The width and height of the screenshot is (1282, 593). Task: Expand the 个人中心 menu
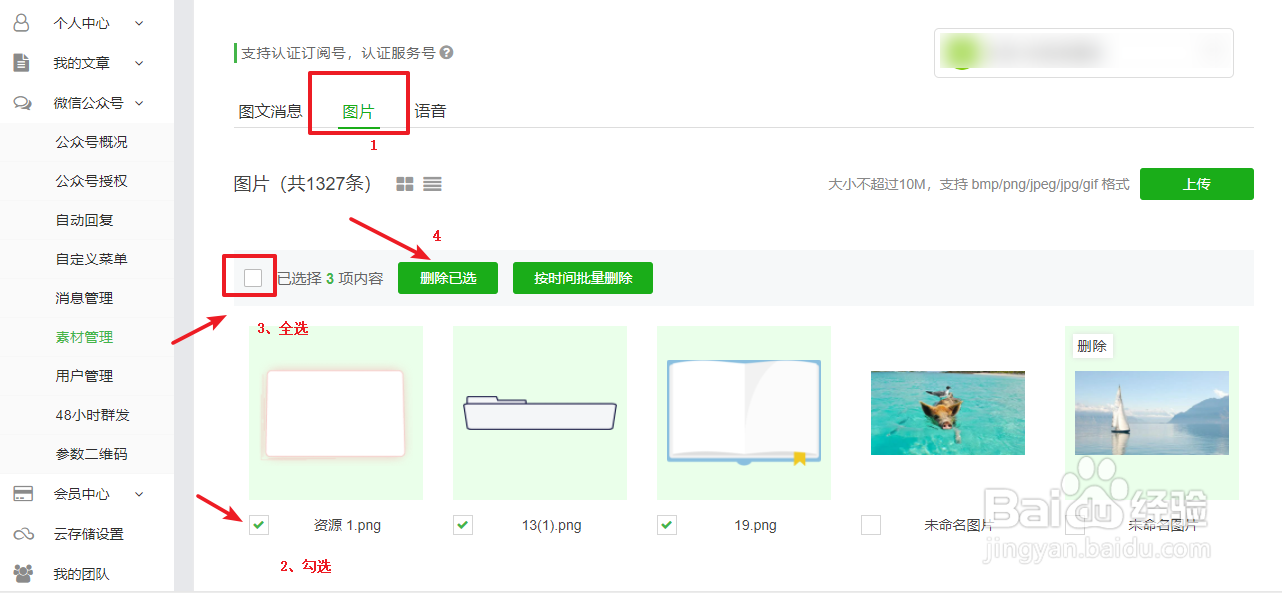[x=138, y=22]
